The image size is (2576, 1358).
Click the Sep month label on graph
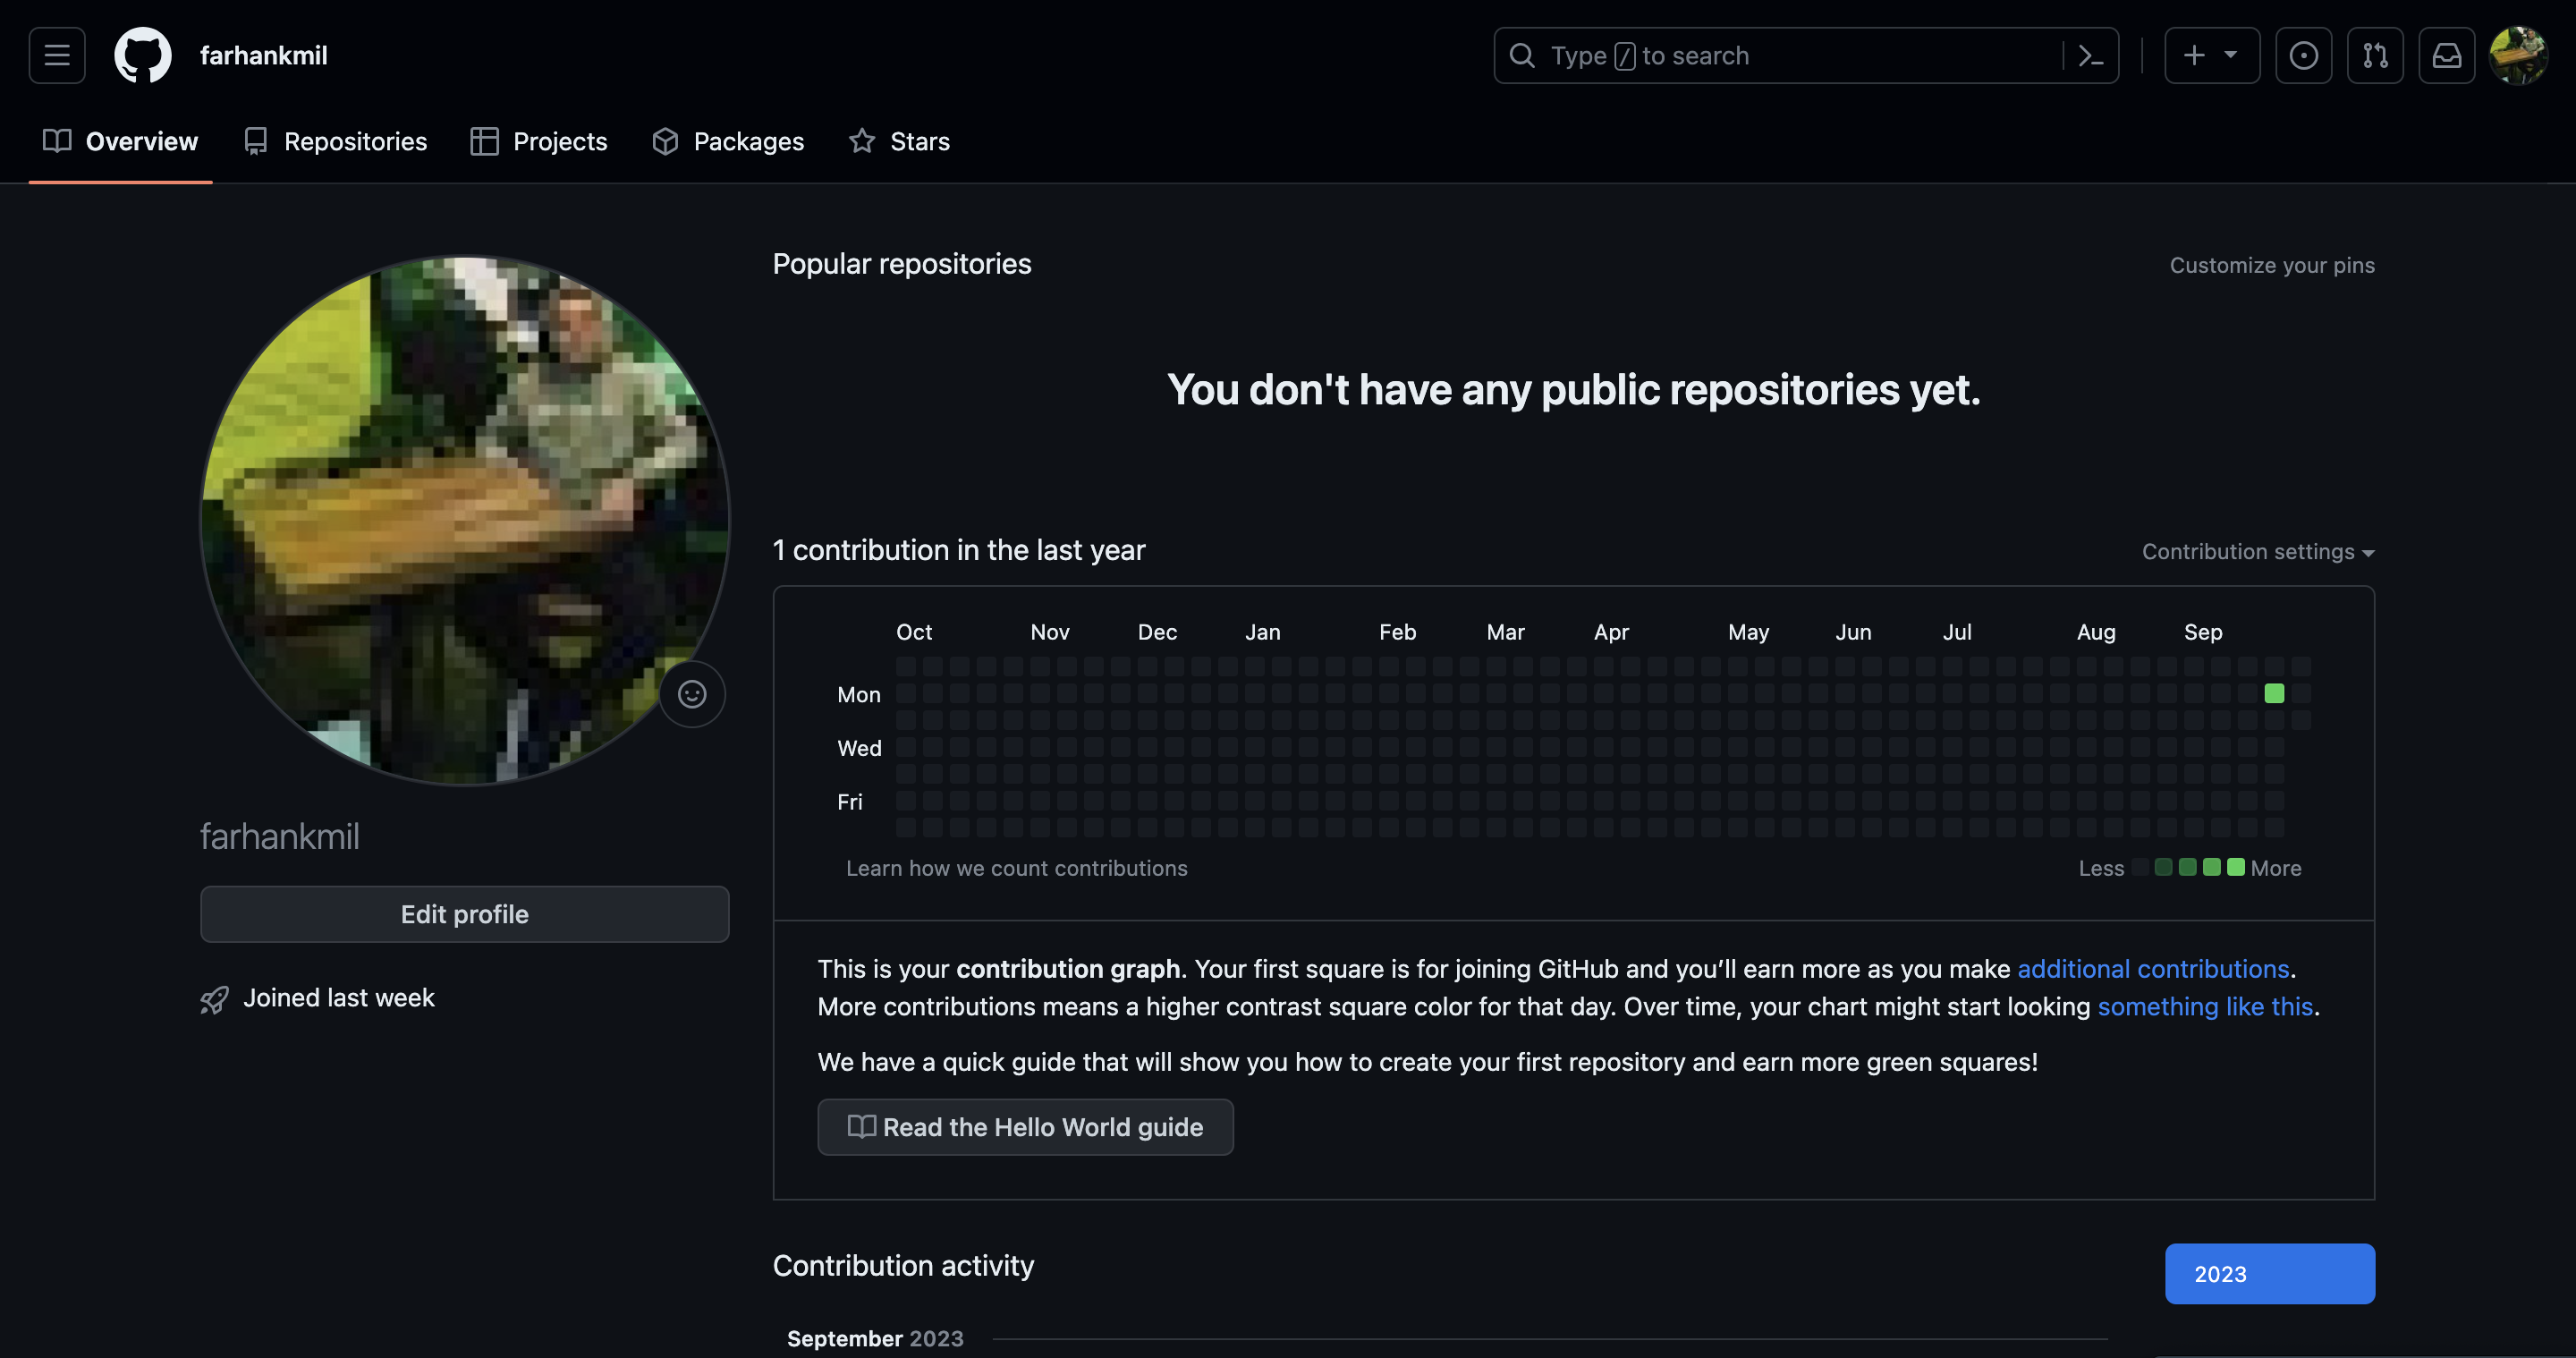pos(2203,632)
